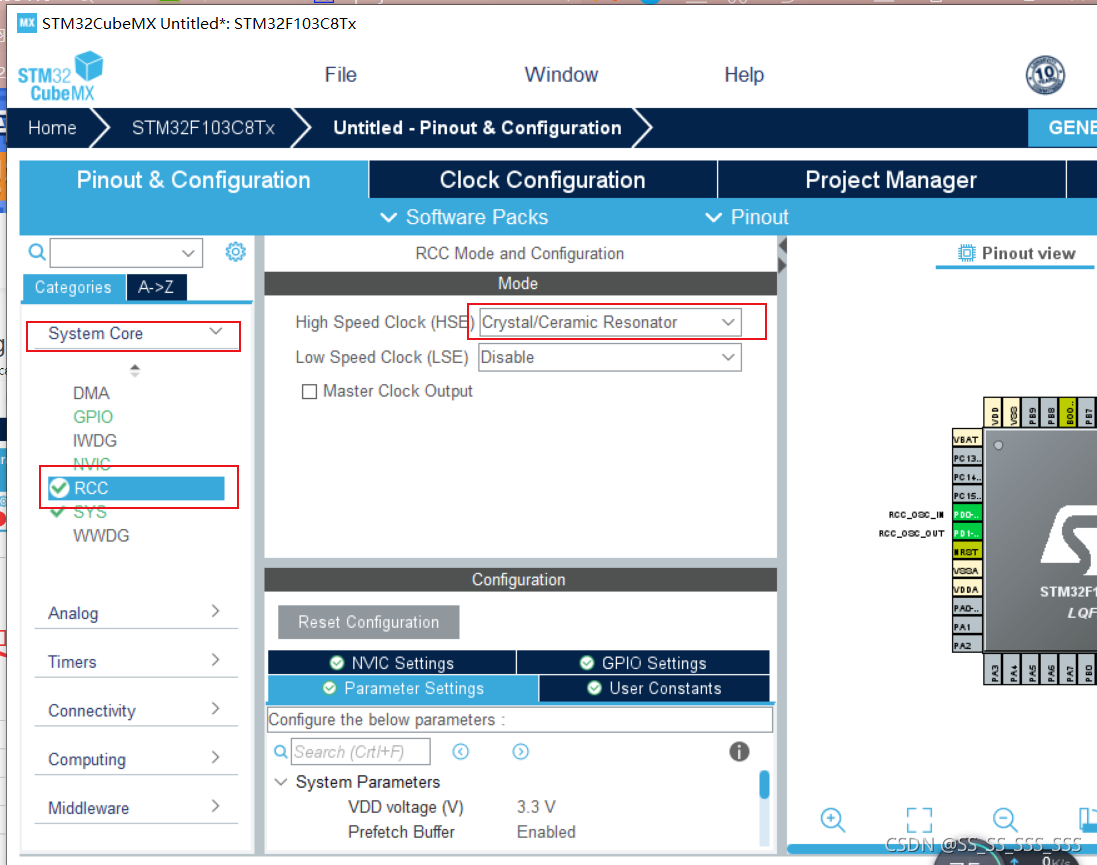Click the 10 years anniversary badge icon
Screen dimensions: 1097x865
coord(1045,75)
